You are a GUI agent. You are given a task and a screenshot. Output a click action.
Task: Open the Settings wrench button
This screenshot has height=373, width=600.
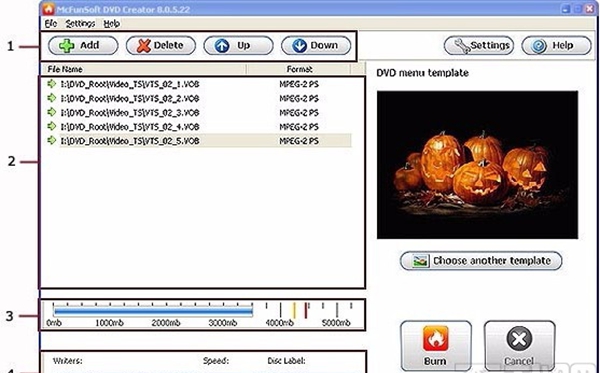[x=479, y=46]
